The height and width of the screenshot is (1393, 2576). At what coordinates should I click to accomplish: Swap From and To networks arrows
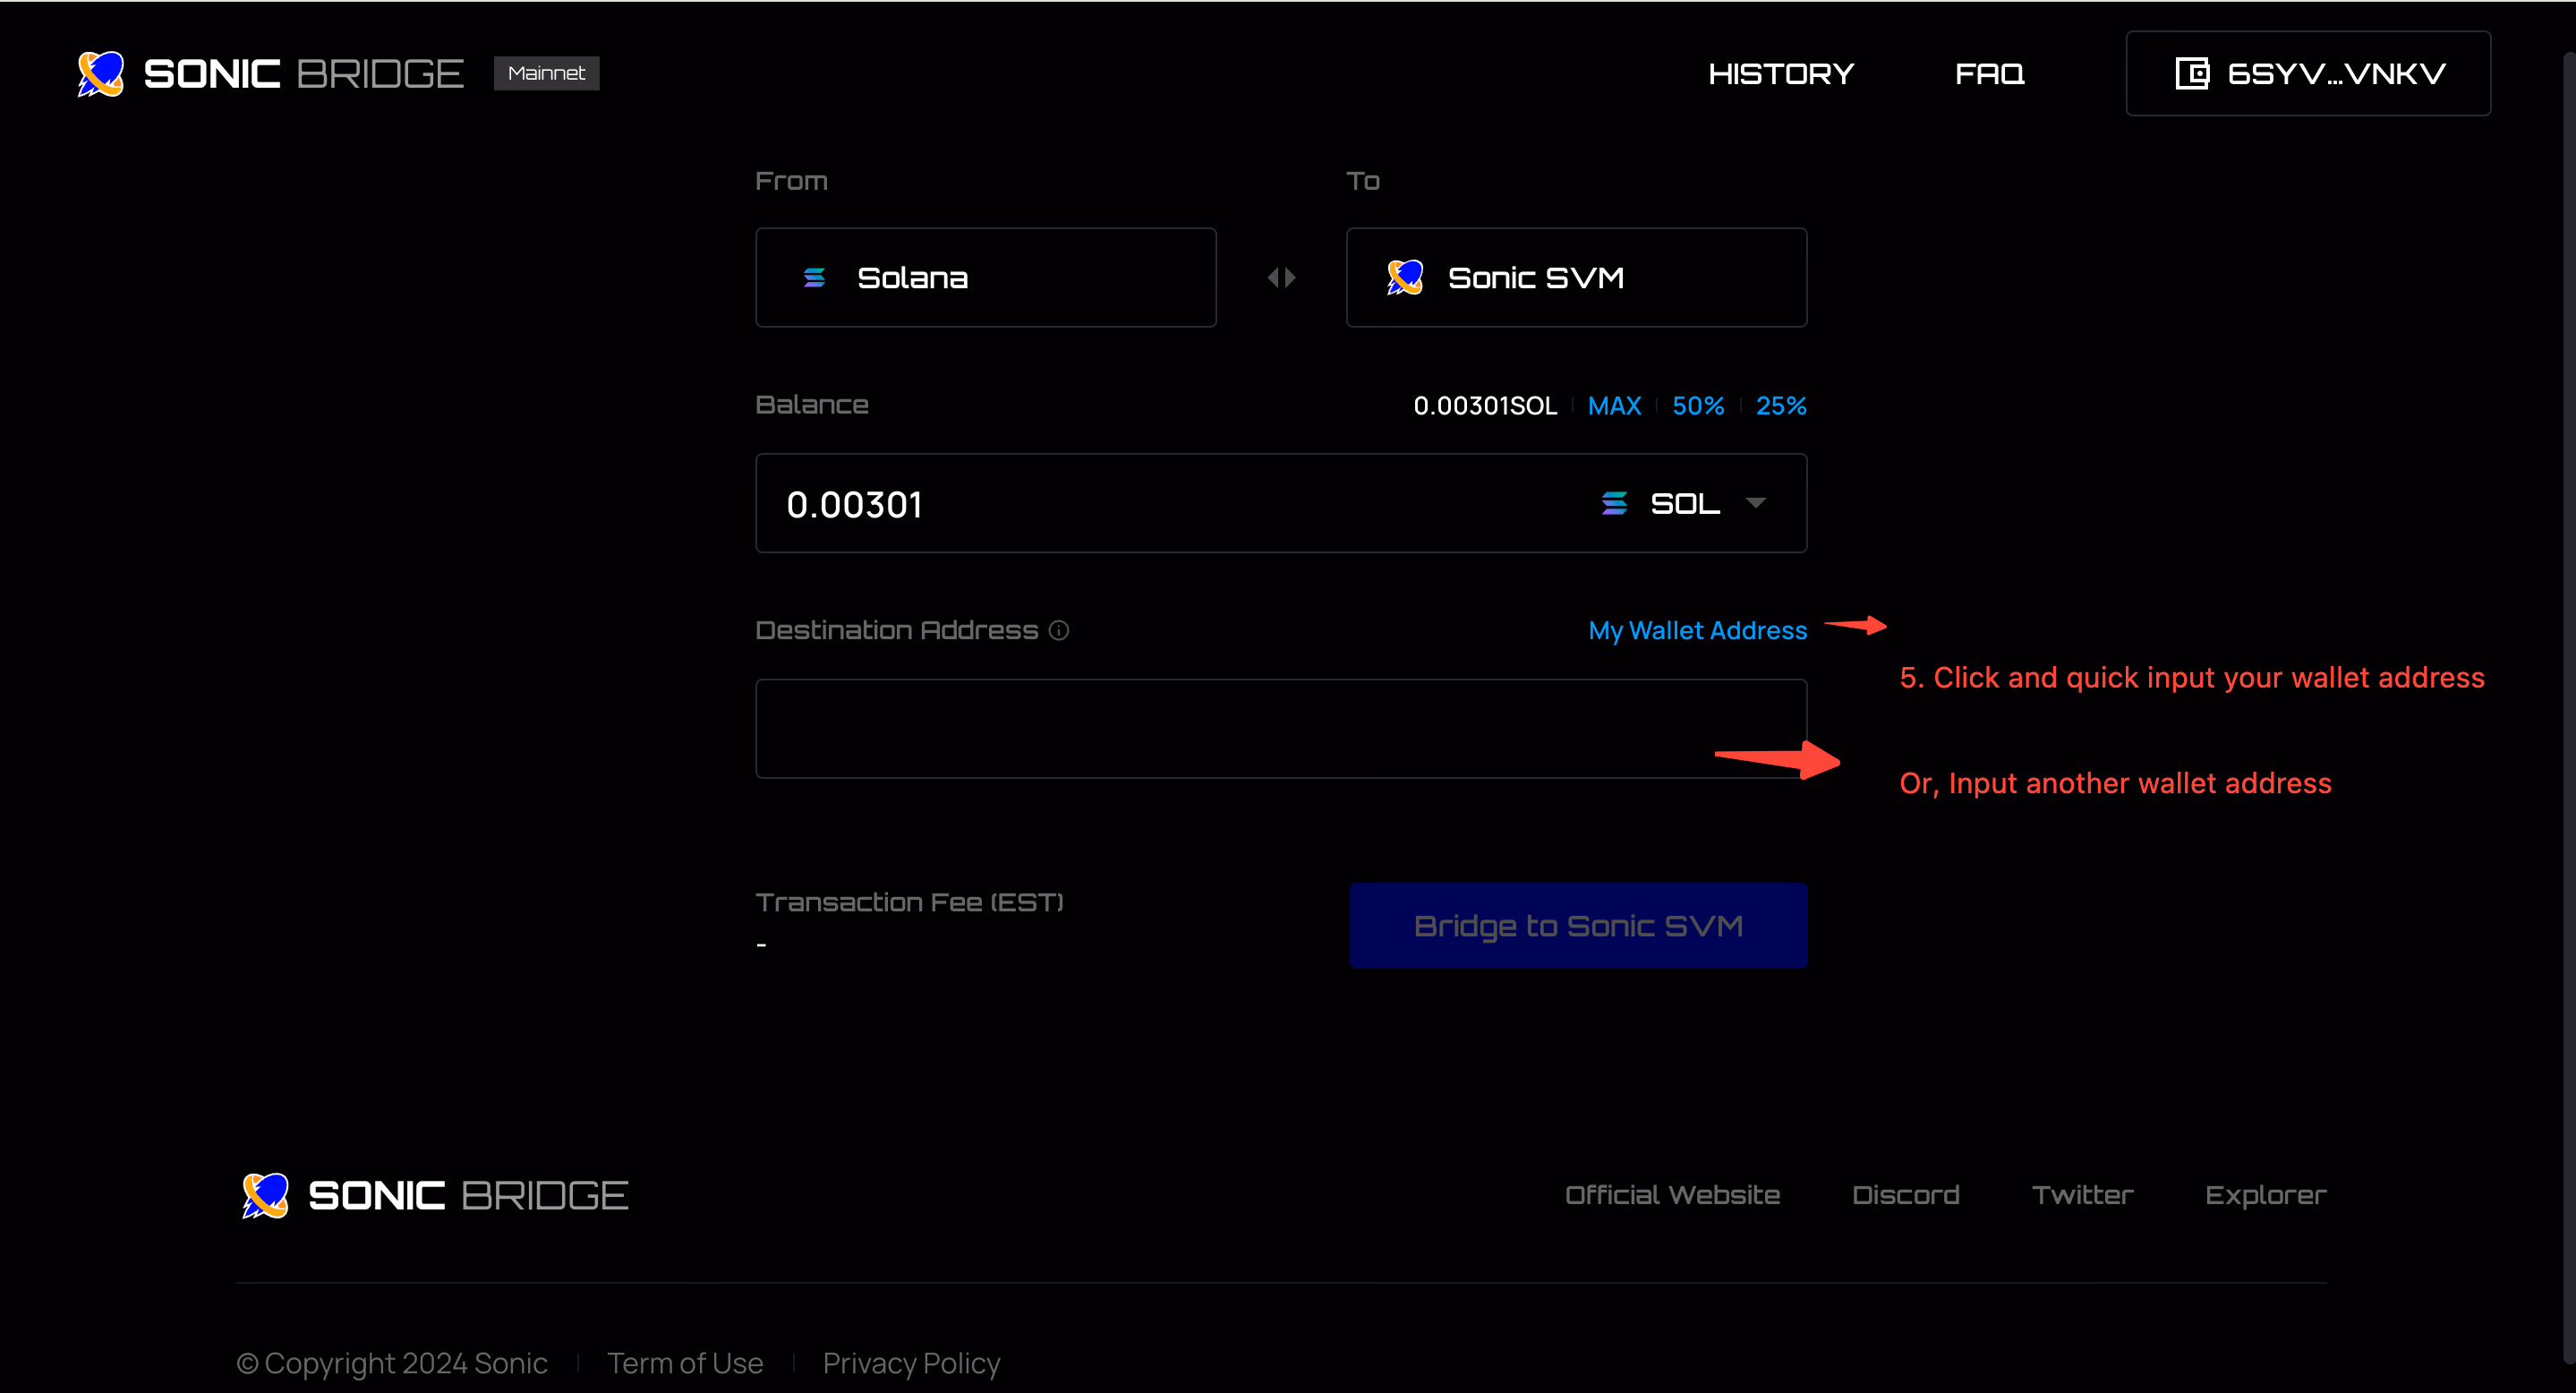tap(1281, 277)
